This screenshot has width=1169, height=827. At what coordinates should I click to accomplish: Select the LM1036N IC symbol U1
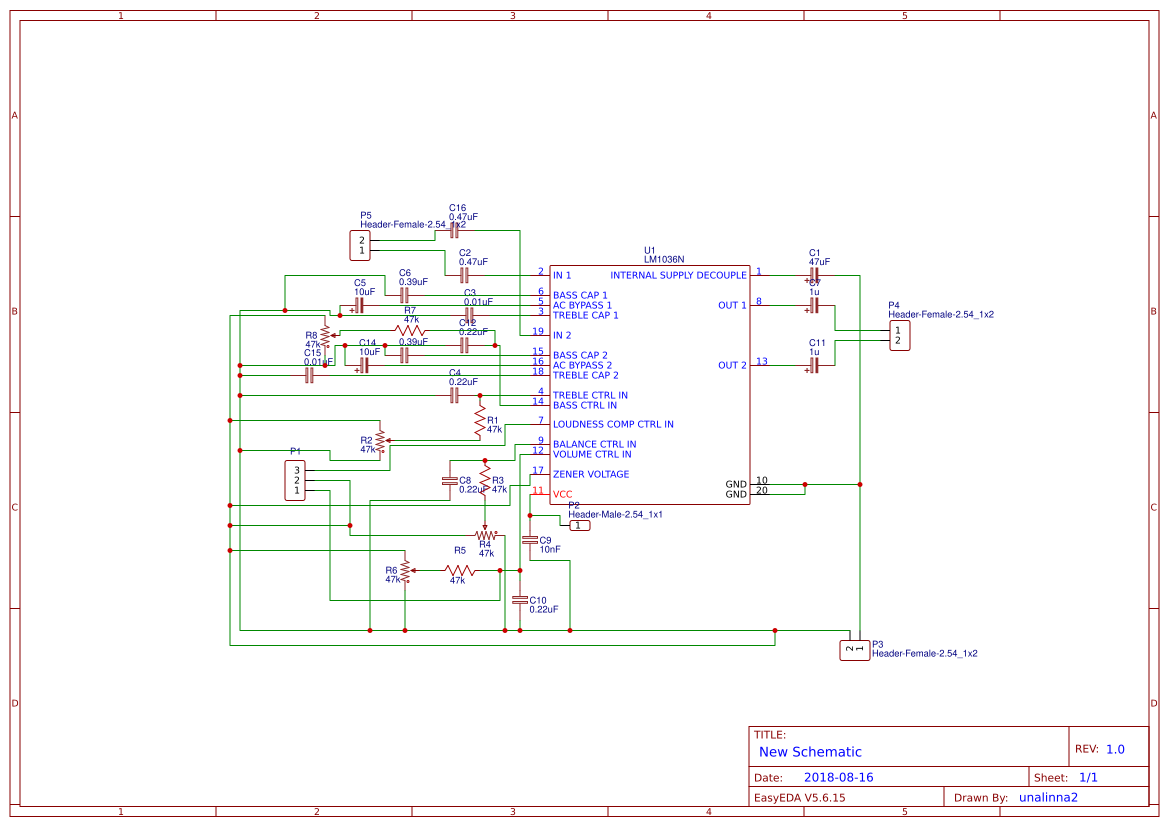[650, 385]
